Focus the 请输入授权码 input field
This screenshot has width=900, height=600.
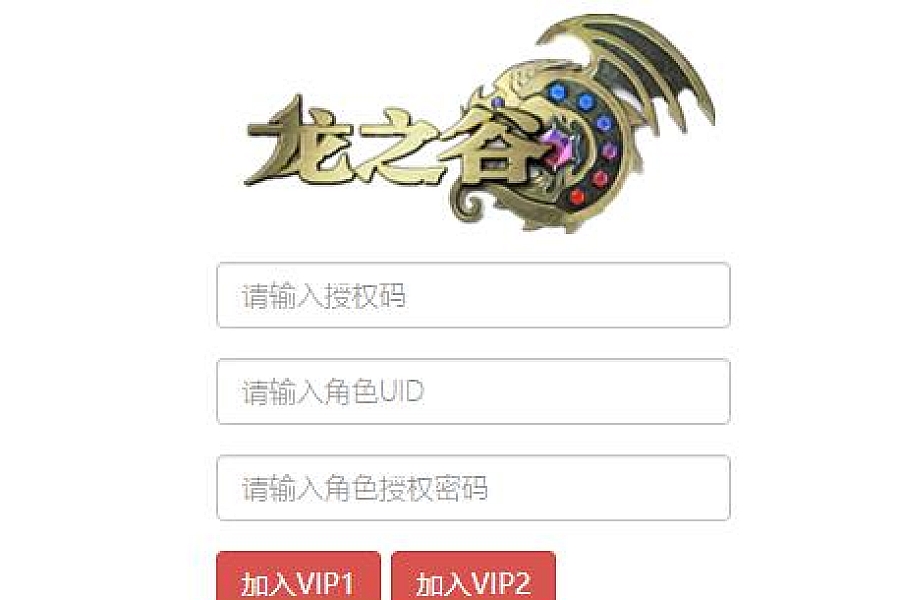474,295
